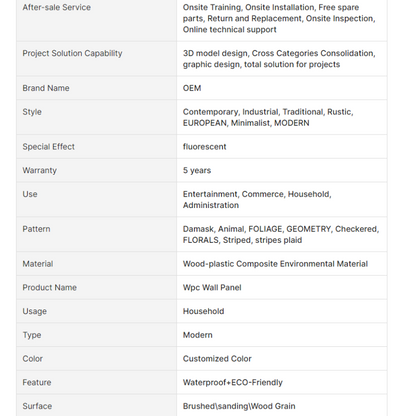Click the Use attribute label
The width and height of the screenshot is (416, 416).
pyautogui.click(x=30, y=194)
